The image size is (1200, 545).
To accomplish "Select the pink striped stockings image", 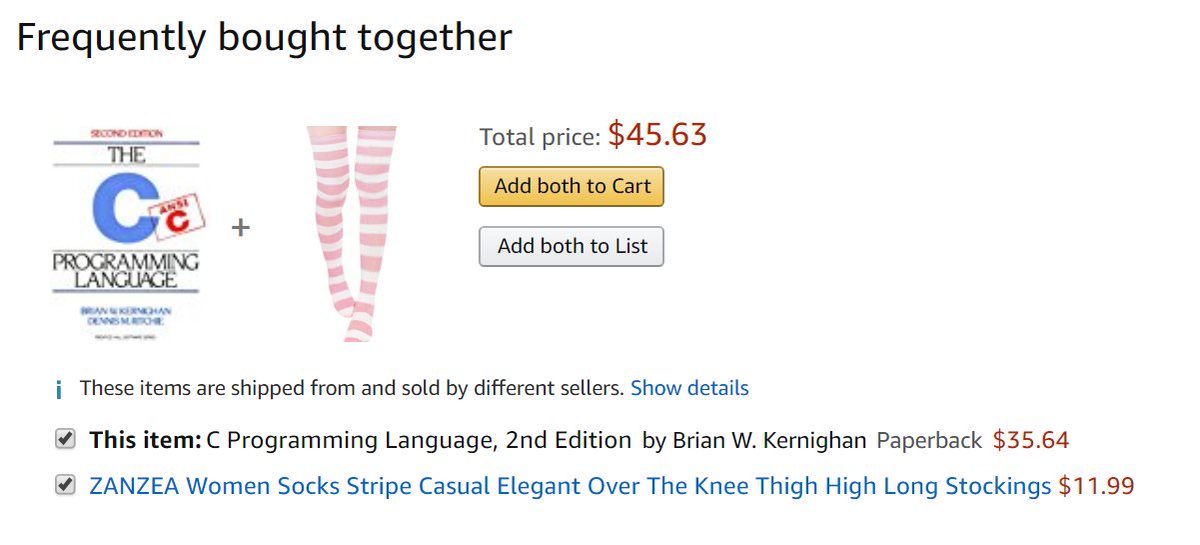I will (x=352, y=233).
